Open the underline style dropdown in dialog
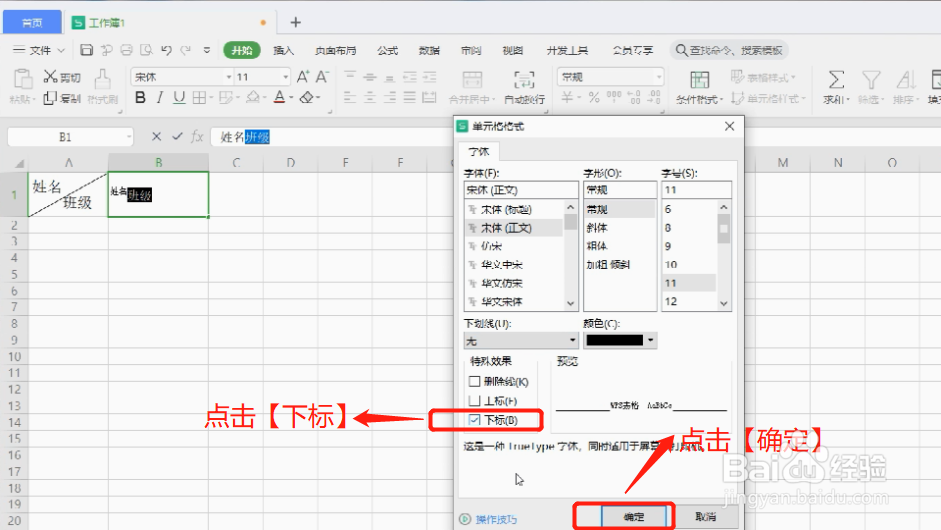This screenshot has height=530, width=941. [x=572, y=340]
